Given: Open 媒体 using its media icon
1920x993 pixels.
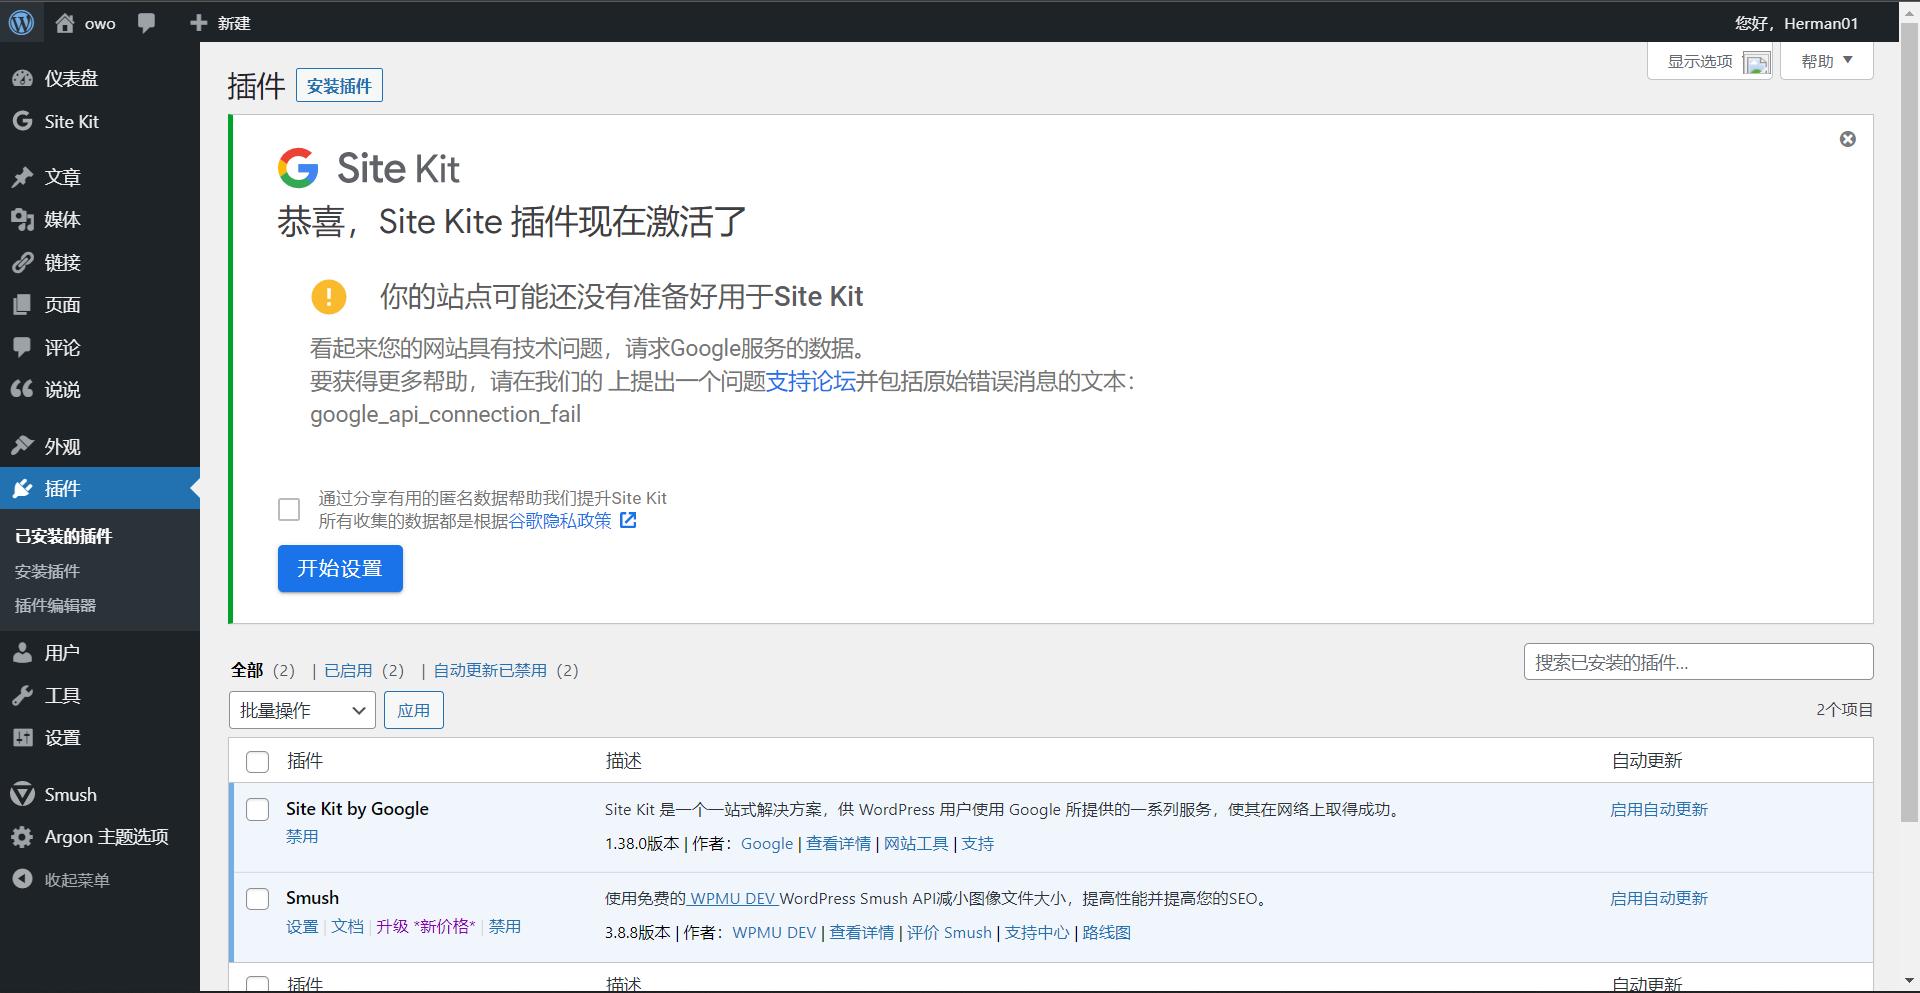Looking at the screenshot, I should tap(23, 220).
